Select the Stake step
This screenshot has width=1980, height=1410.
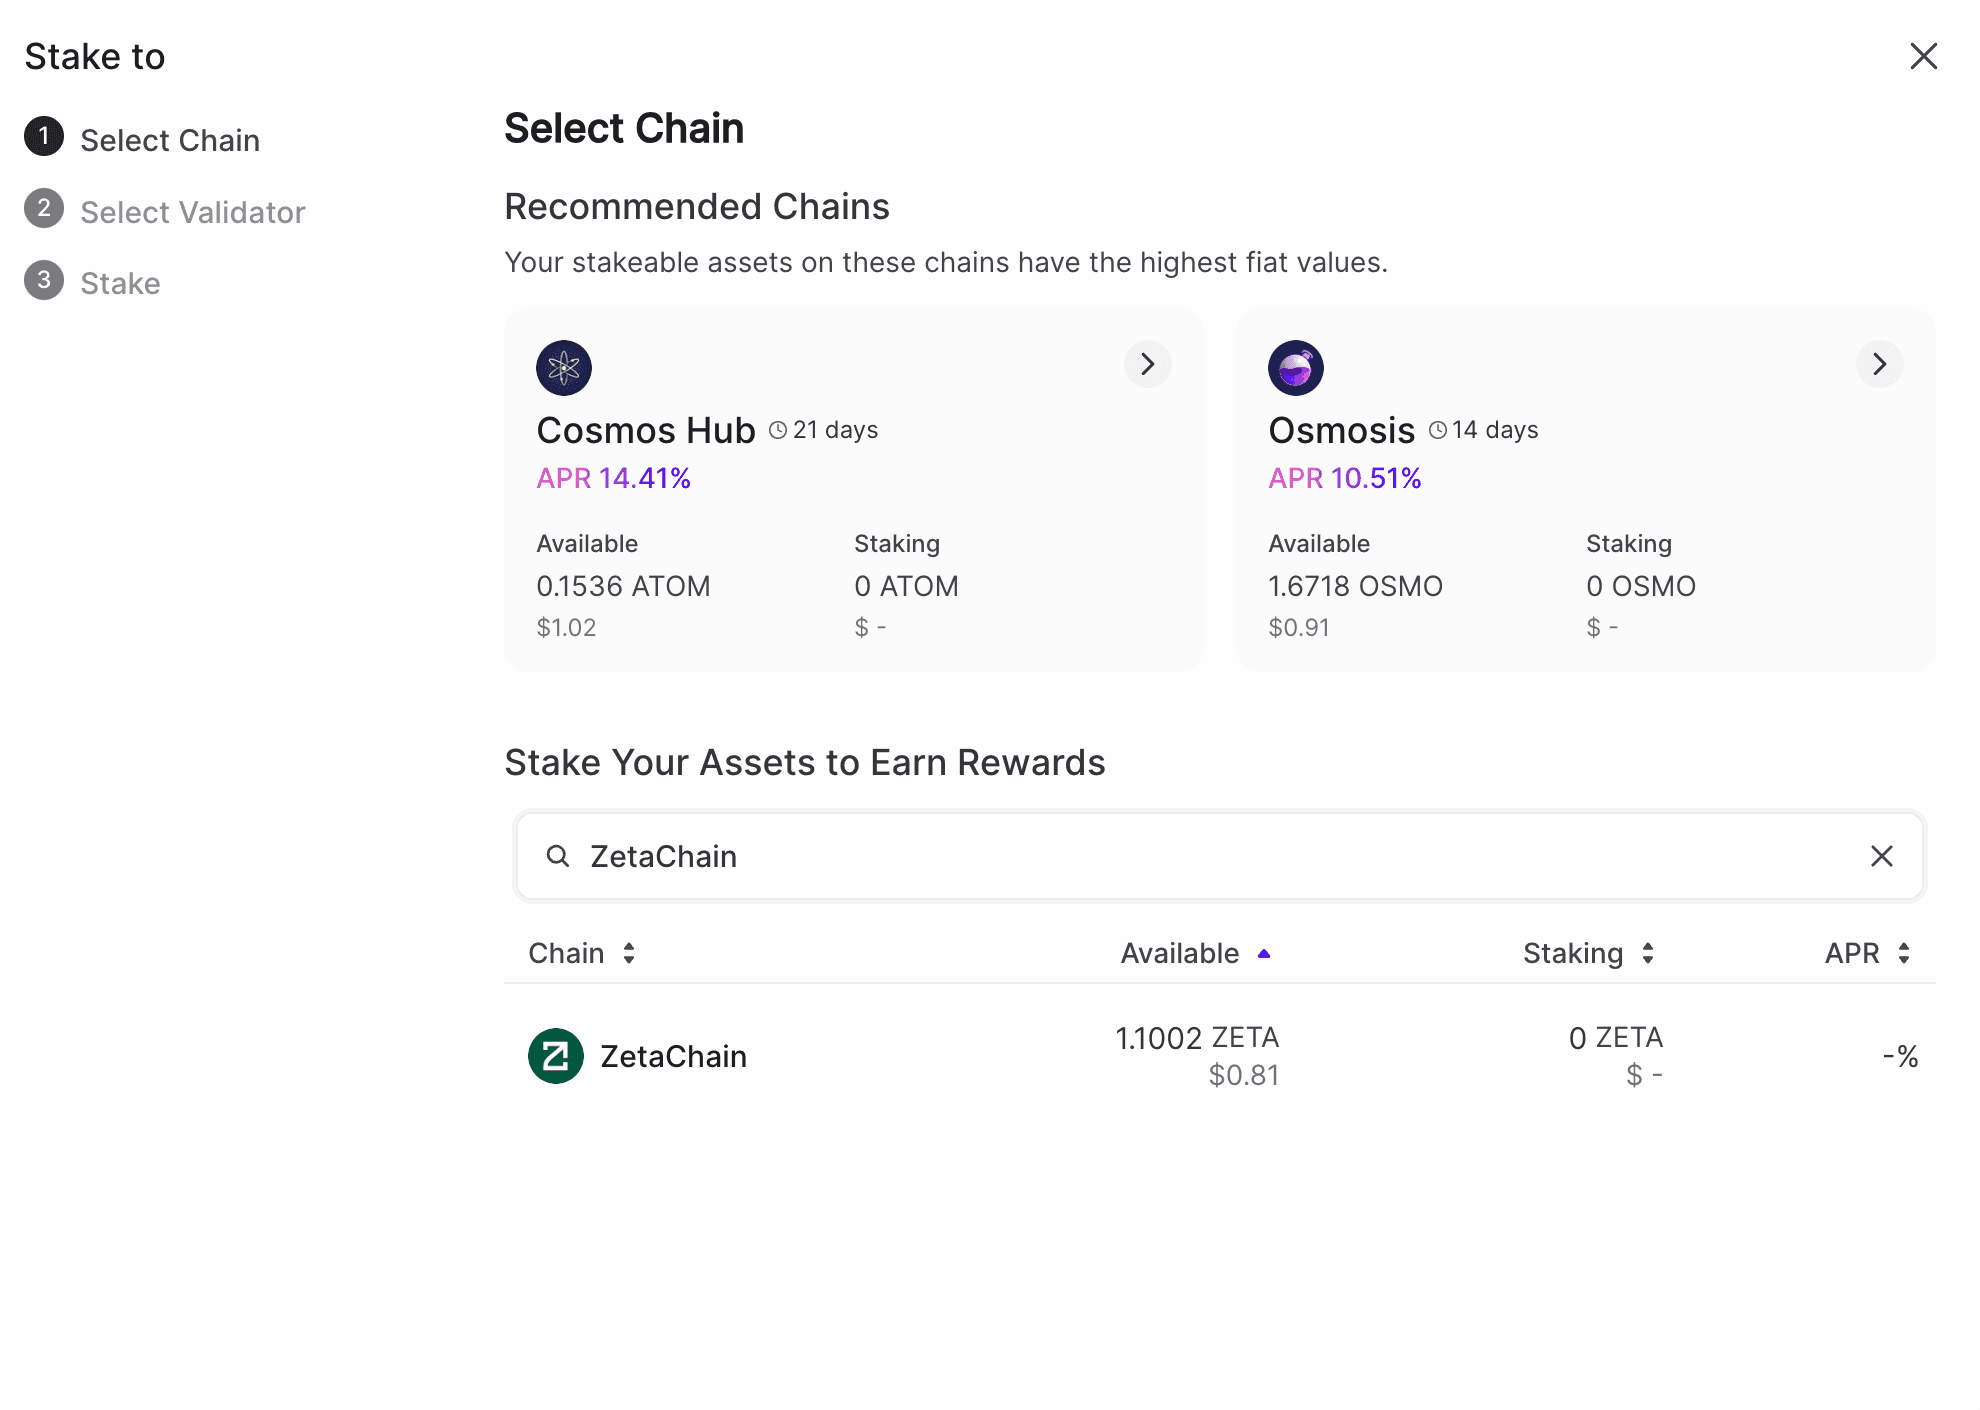119,283
